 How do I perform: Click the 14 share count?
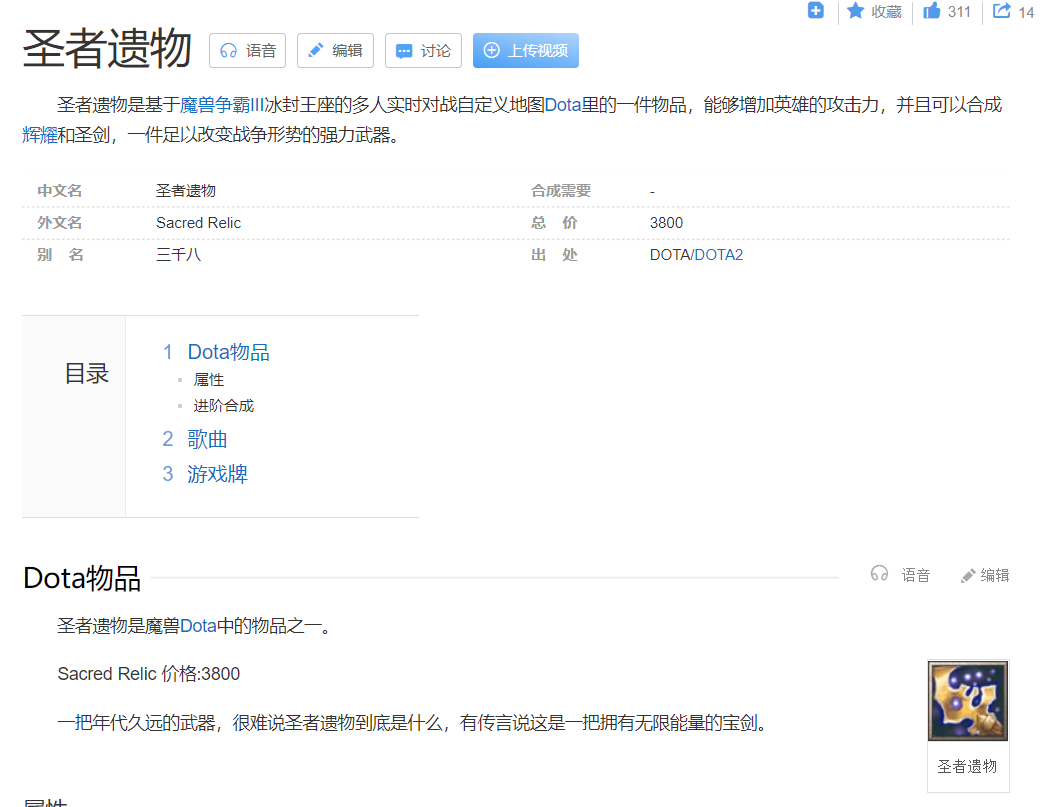[1026, 12]
